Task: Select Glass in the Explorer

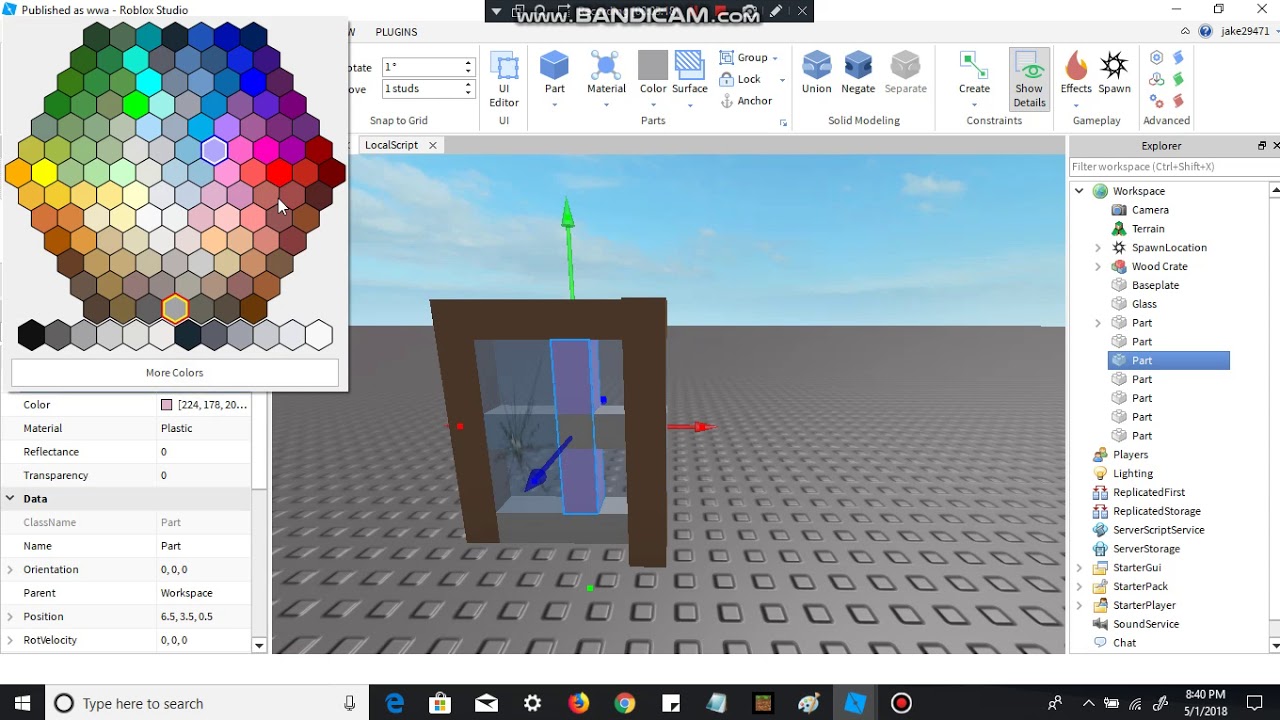Action: pos(1144,304)
